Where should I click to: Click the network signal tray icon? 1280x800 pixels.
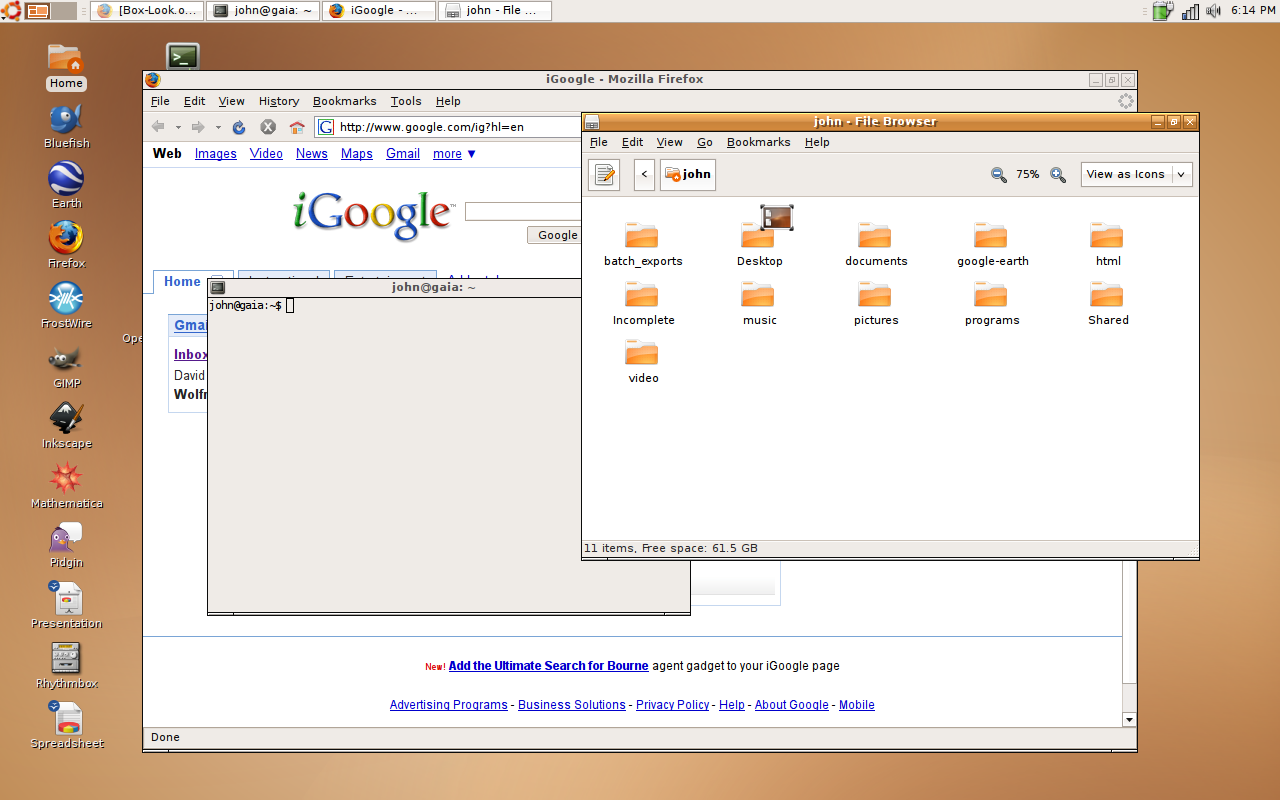[x=1190, y=11]
